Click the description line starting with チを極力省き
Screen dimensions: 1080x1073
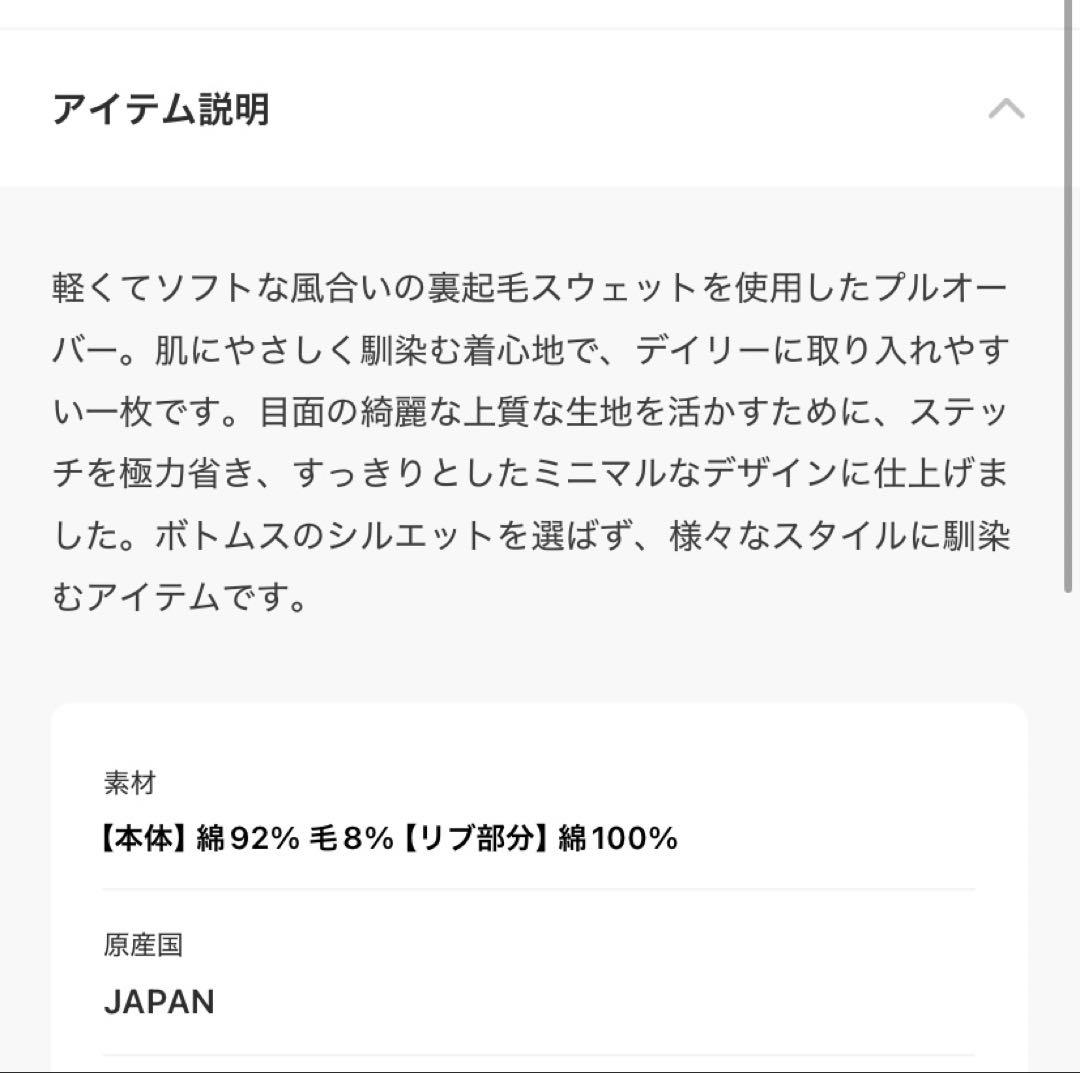(x=530, y=474)
